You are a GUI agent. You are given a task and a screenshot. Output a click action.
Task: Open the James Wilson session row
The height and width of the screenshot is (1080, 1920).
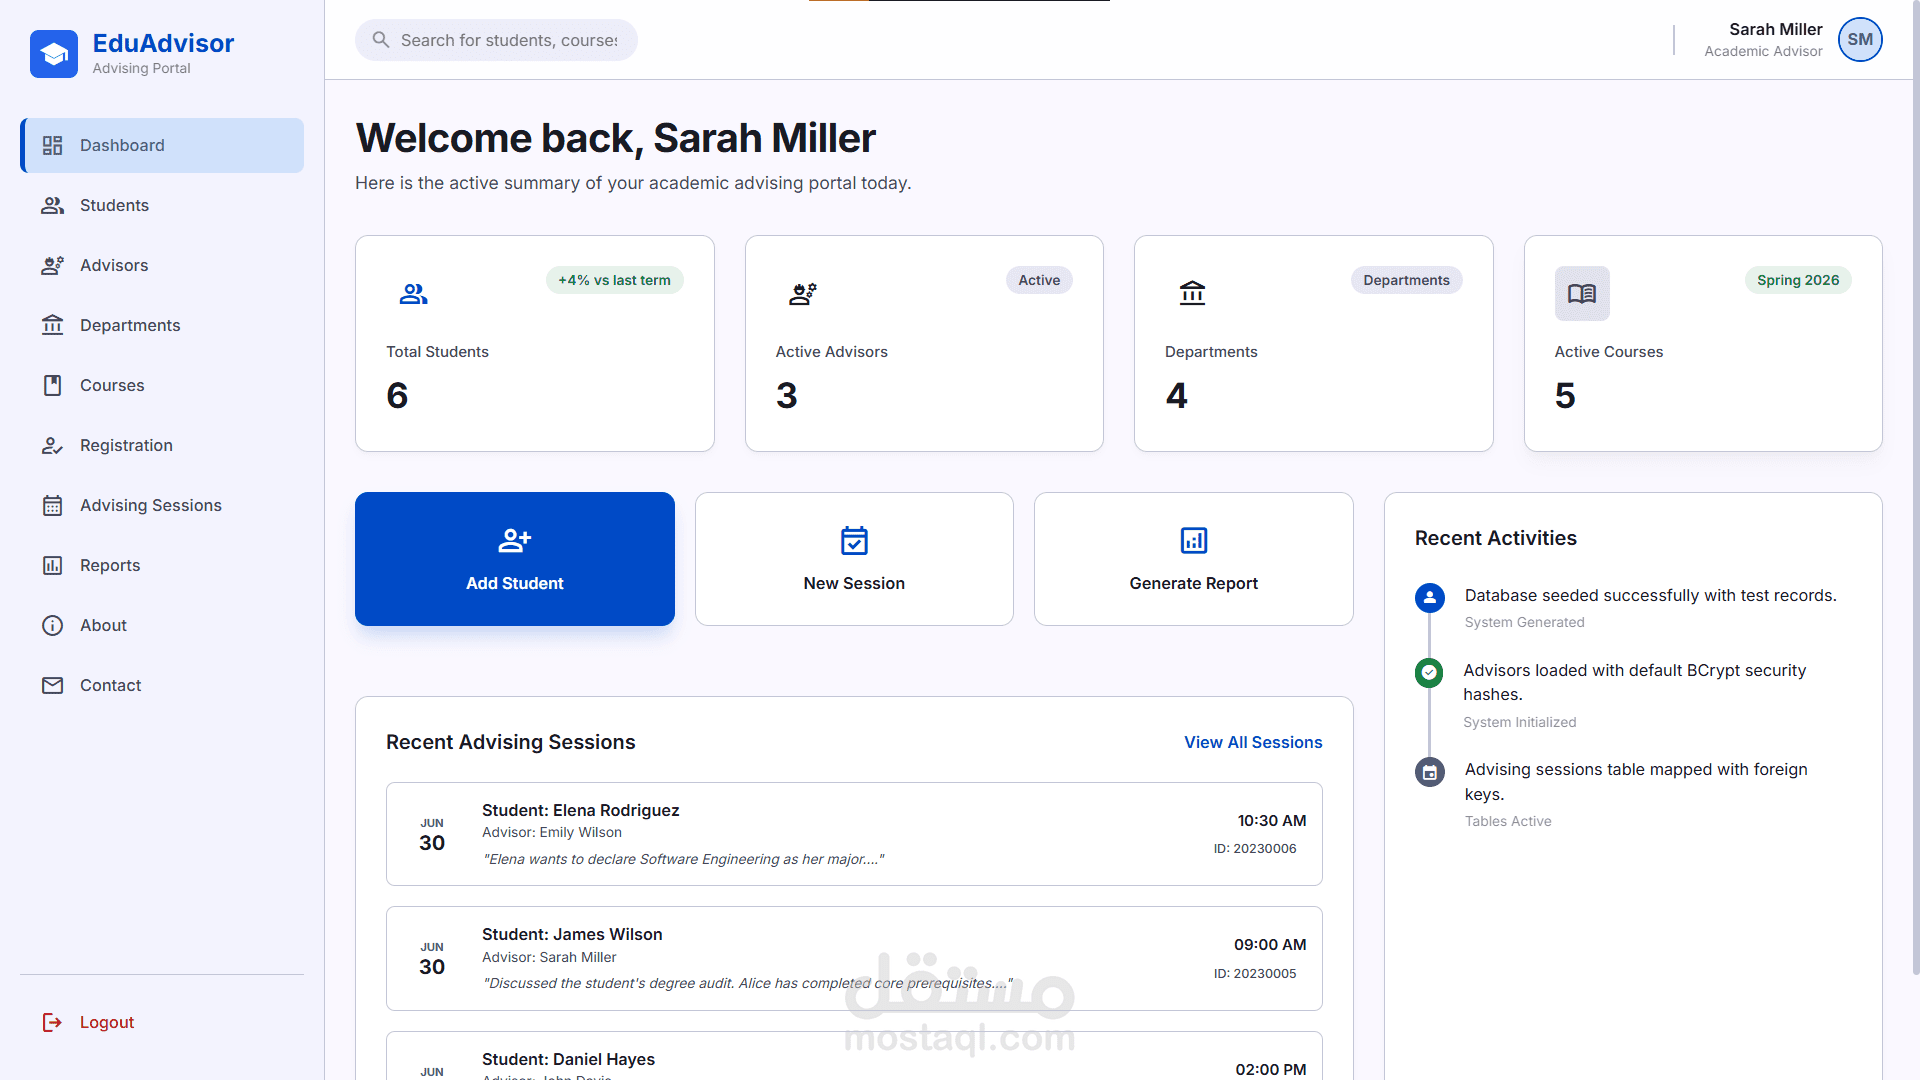[854, 958]
